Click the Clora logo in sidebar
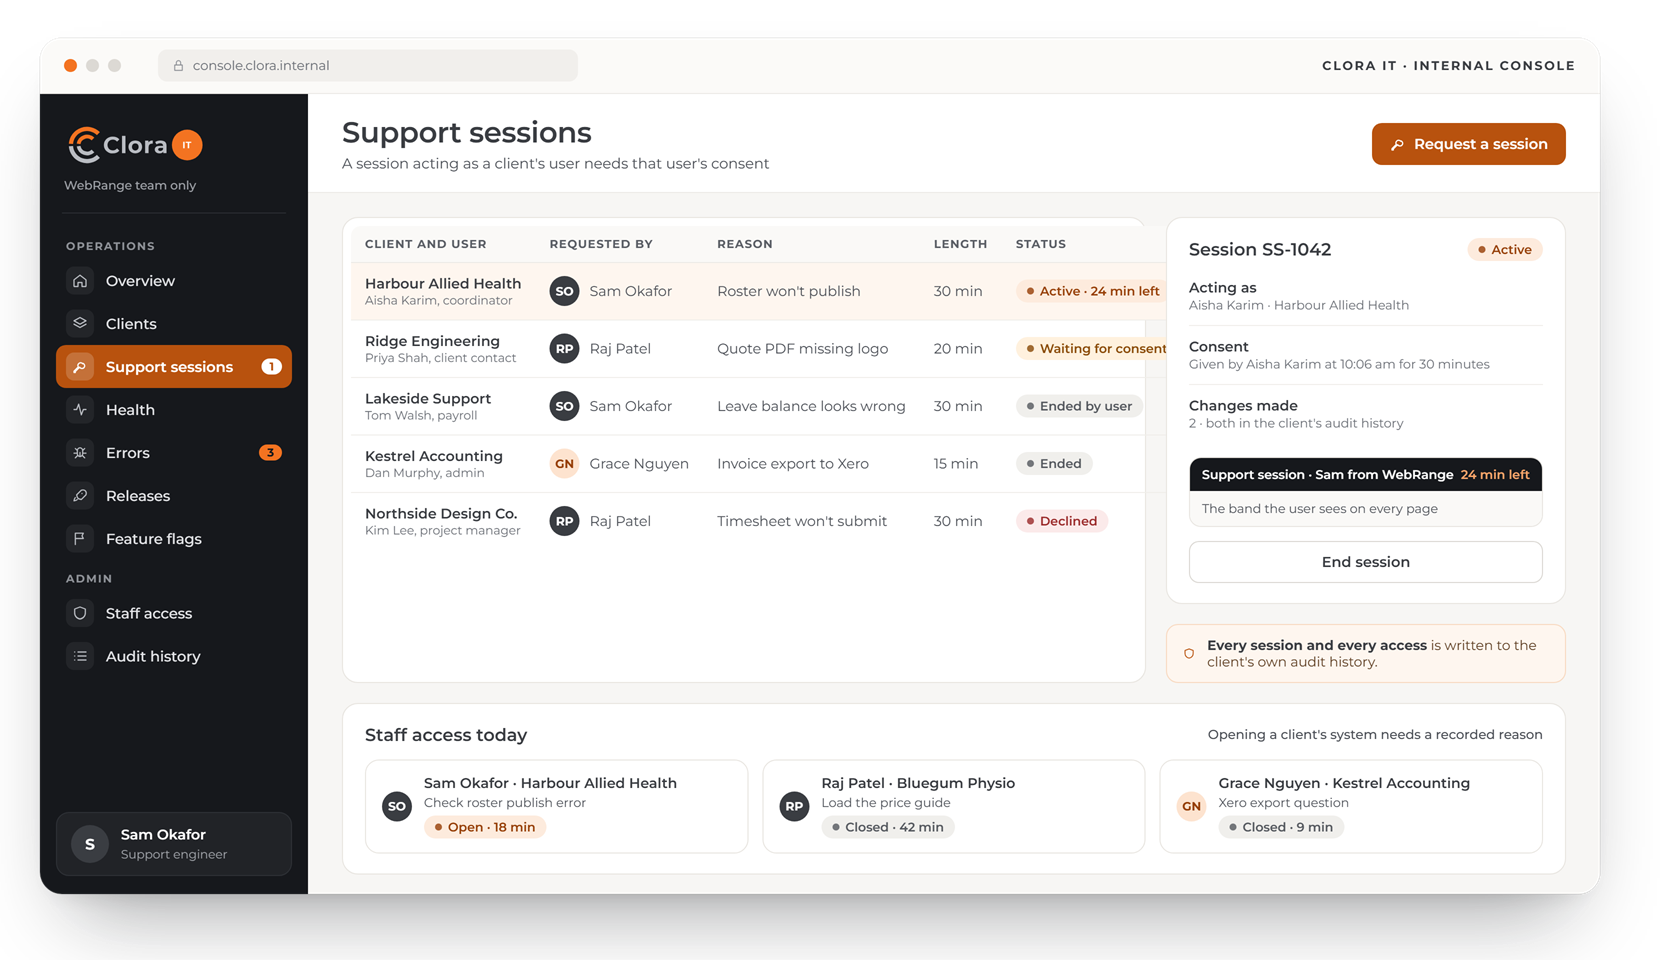Image resolution: width=1660 pixels, height=960 pixels. click(118, 145)
